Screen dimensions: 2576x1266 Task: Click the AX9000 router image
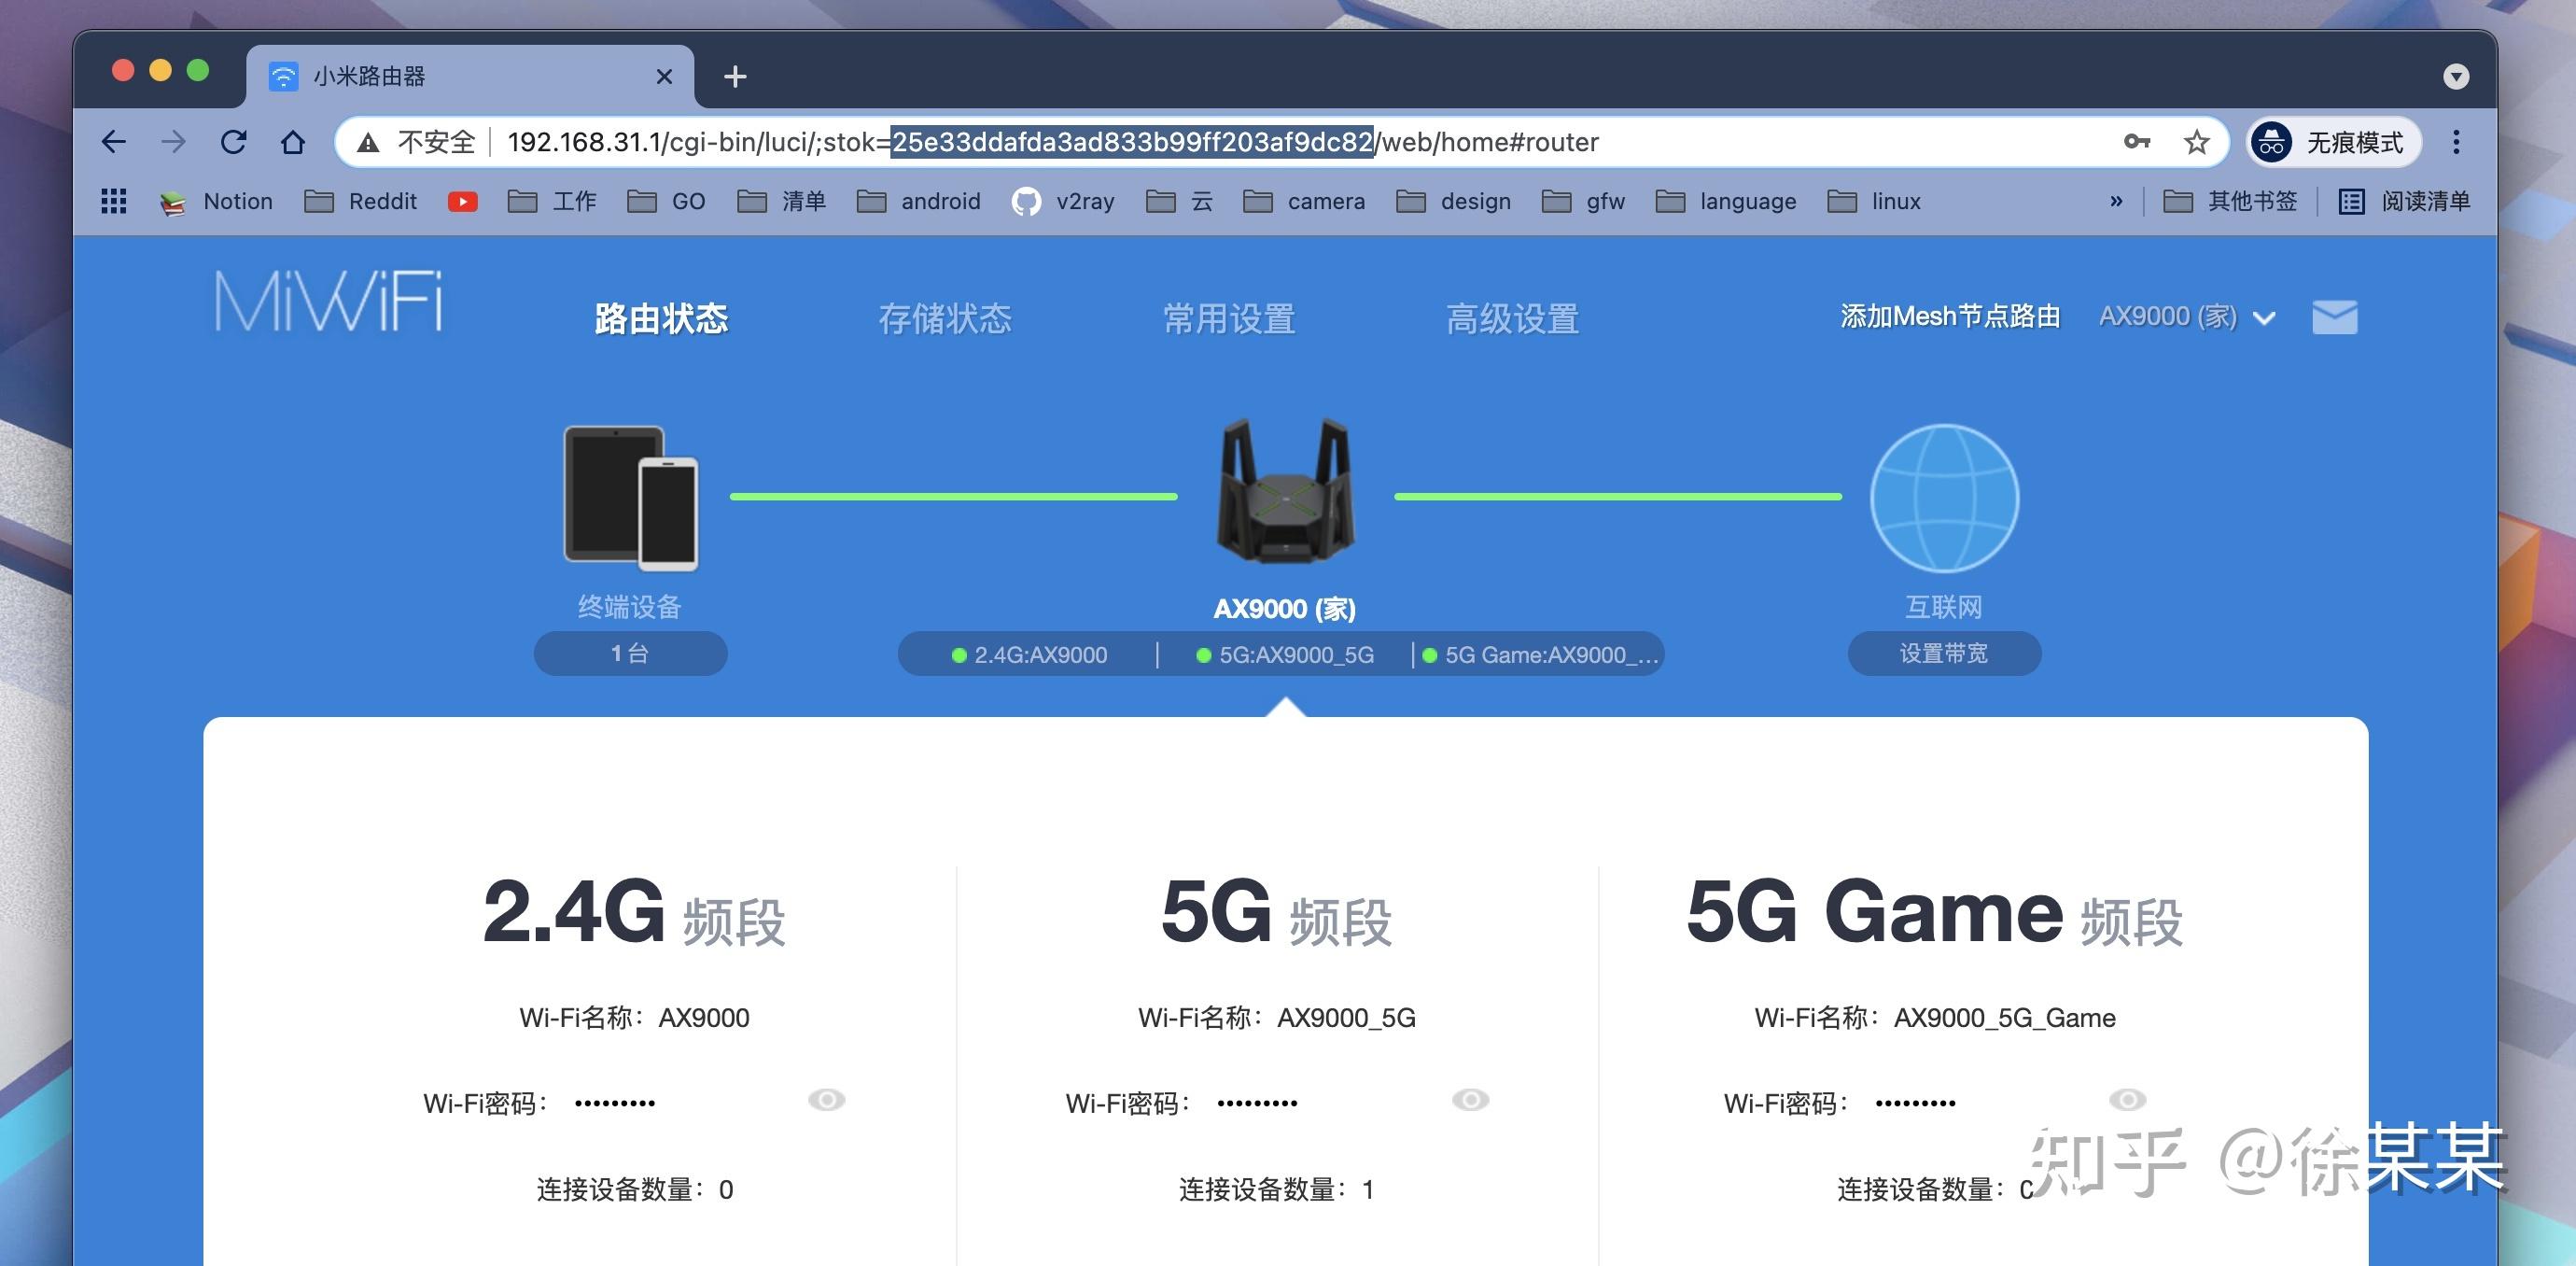(x=1285, y=492)
